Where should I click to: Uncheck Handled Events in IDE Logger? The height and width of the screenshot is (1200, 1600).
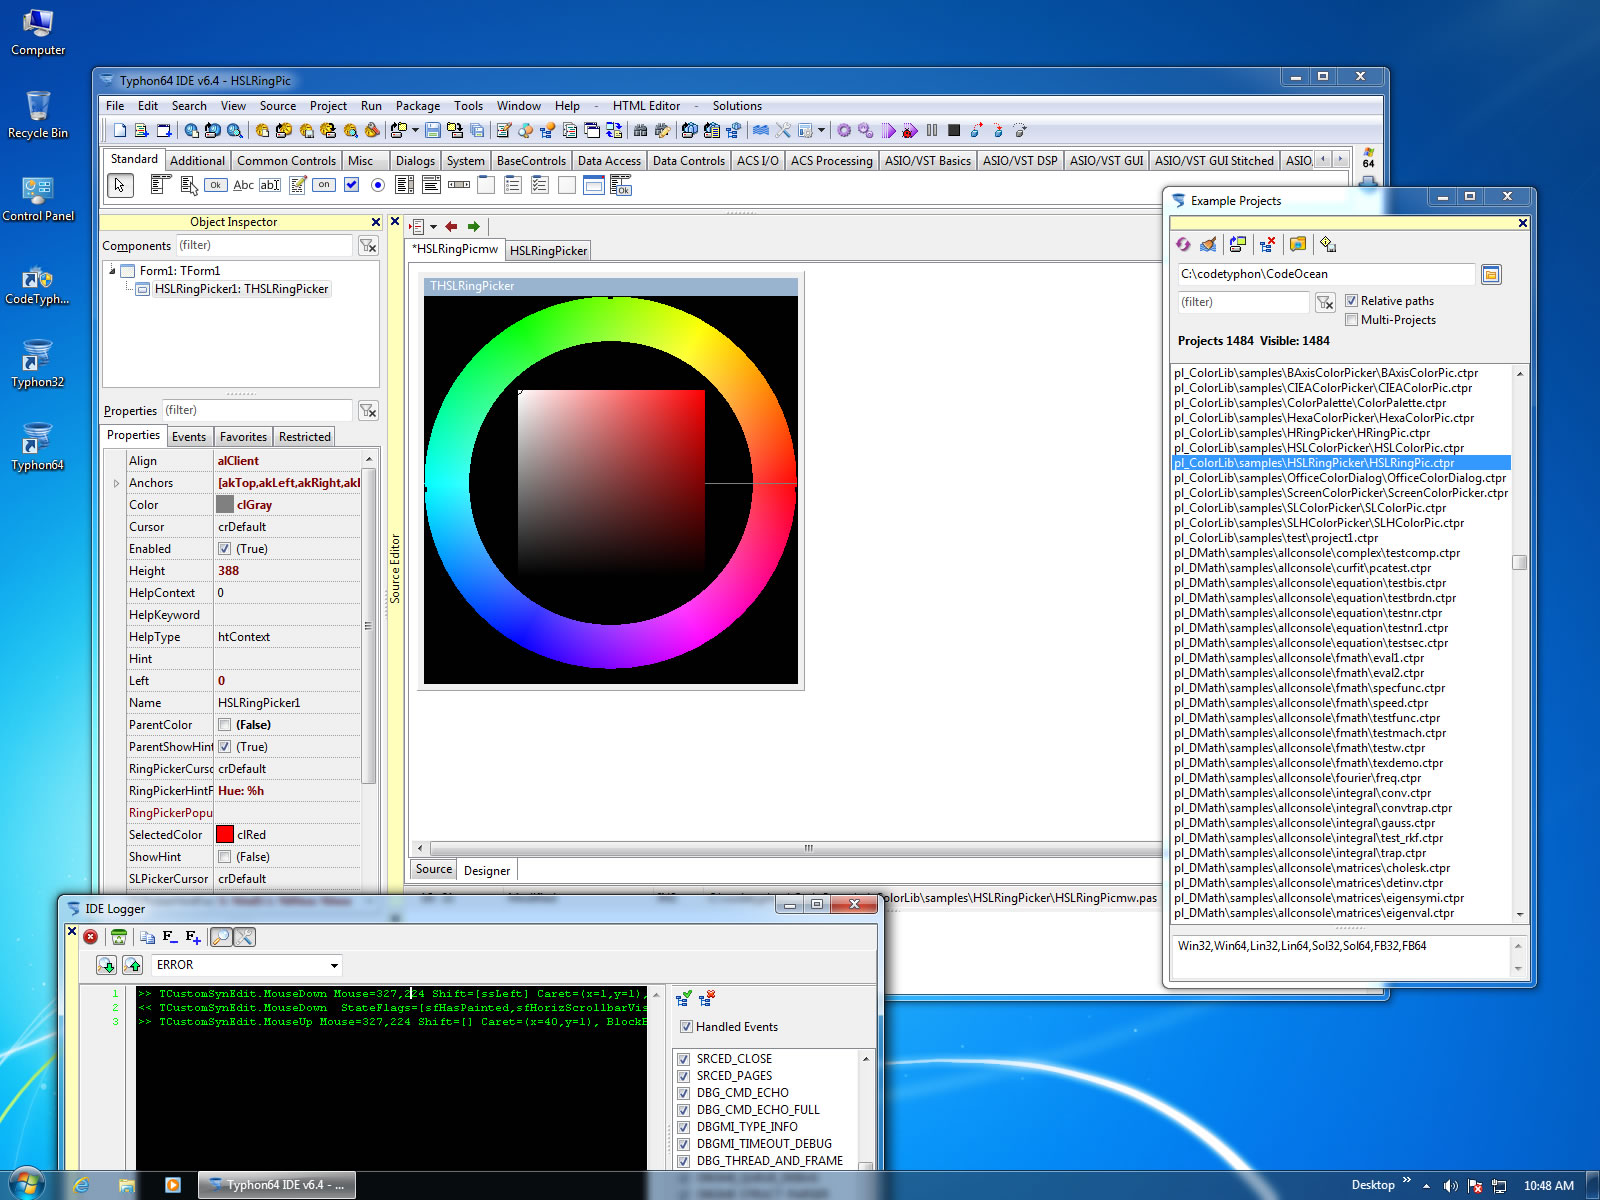[x=686, y=1027]
